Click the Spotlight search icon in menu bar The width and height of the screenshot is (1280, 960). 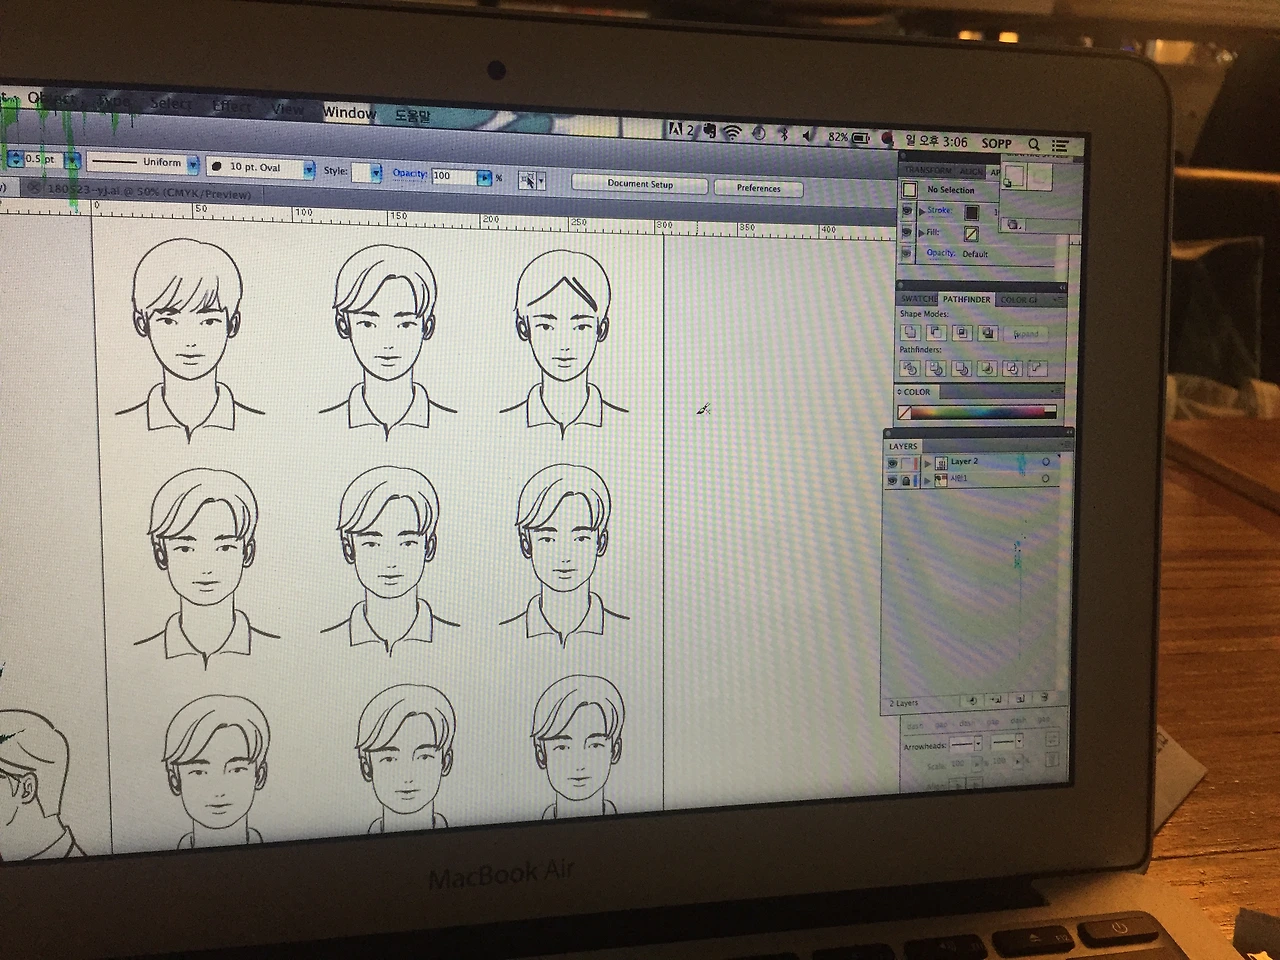pos(1034,144)
